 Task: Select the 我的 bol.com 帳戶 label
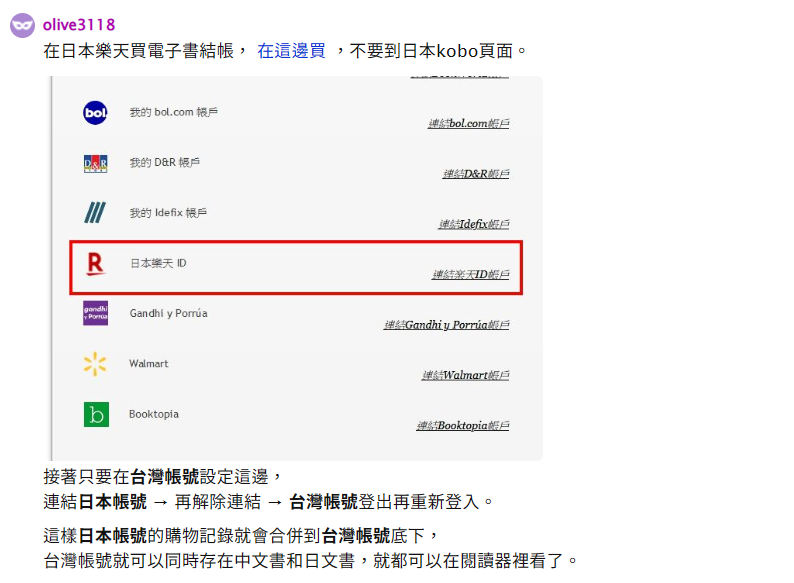click(174, 112)
